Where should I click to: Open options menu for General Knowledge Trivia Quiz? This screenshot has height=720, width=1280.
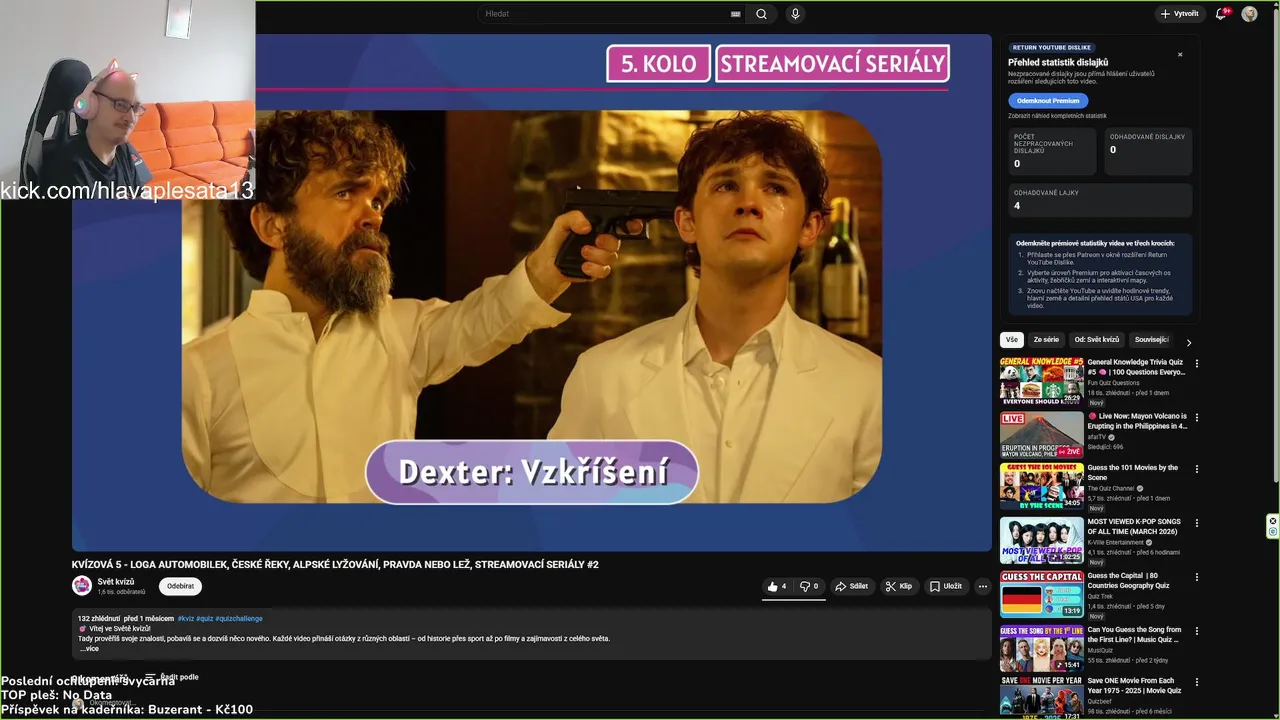pyautogui.click(x=1197, y=364)
